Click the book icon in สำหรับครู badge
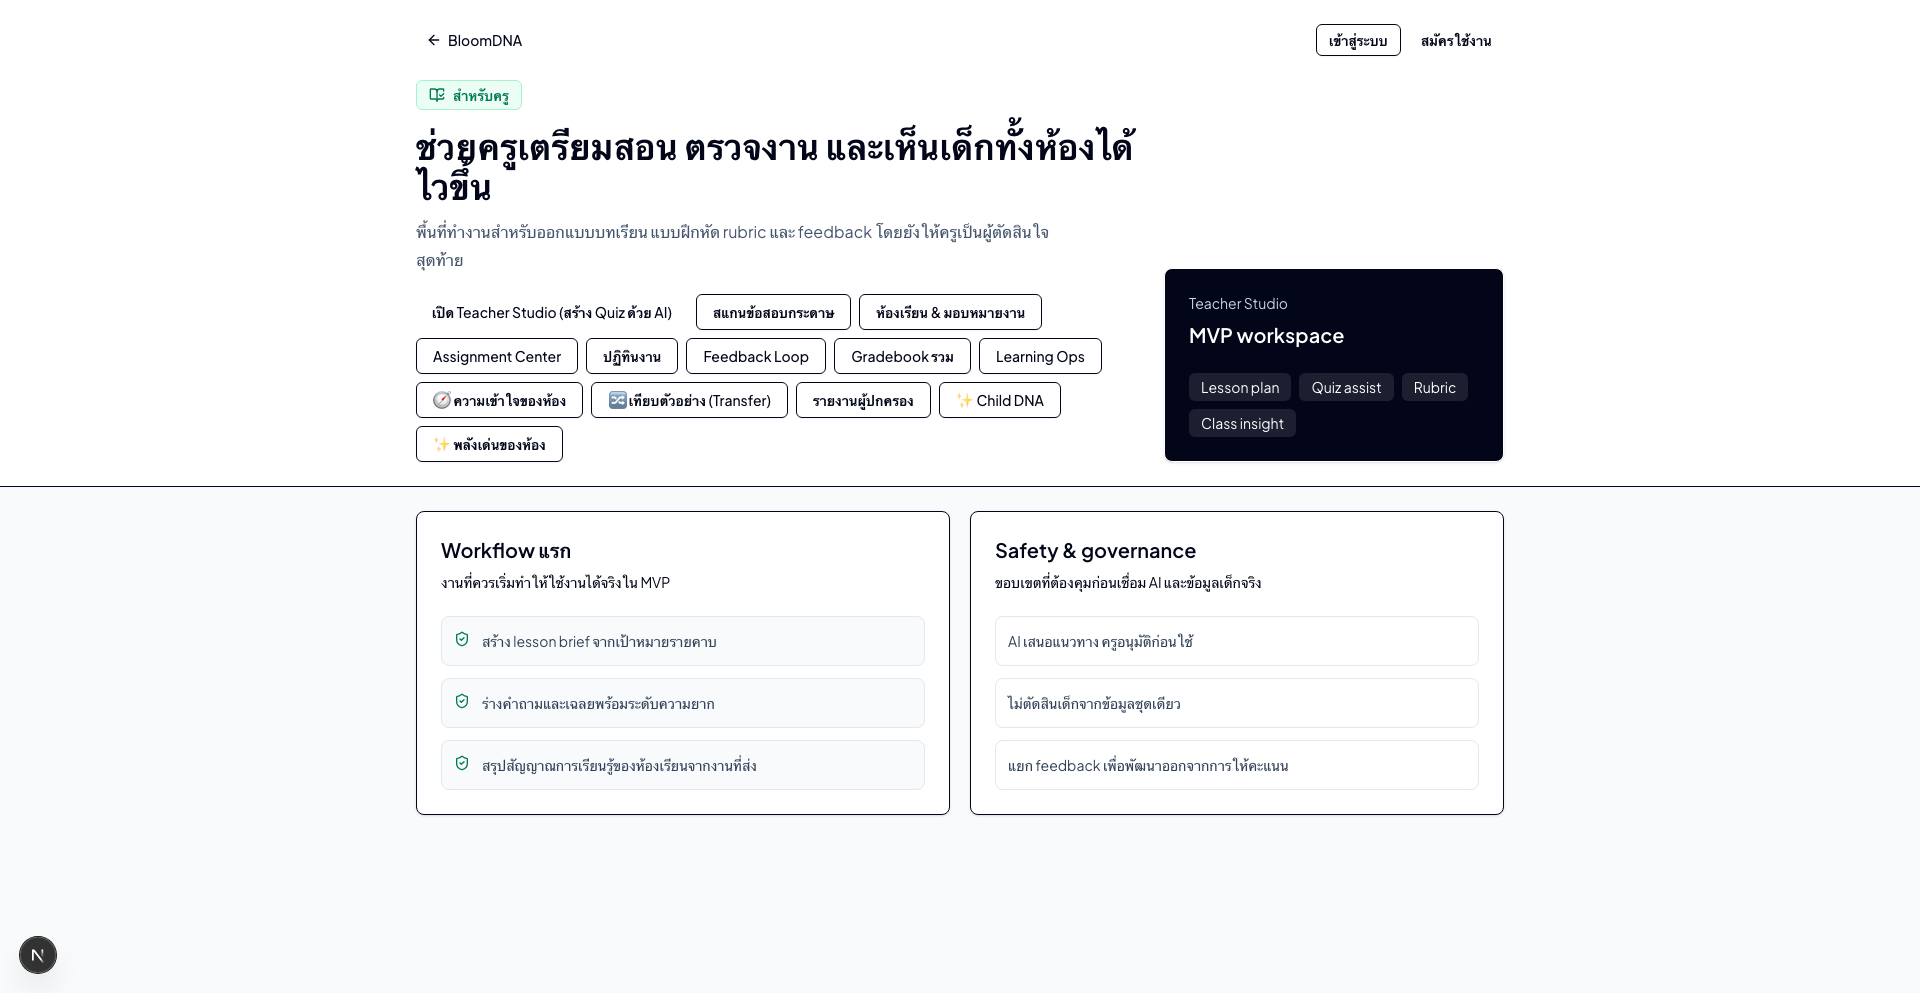Viewport: 1920px width, 993px height. [x=437, y=95]
